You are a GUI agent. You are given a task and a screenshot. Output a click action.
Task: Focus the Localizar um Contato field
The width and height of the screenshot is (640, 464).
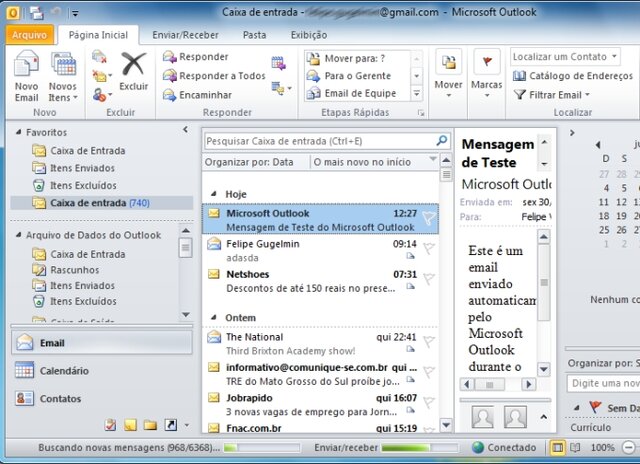(x=565, y=57)
